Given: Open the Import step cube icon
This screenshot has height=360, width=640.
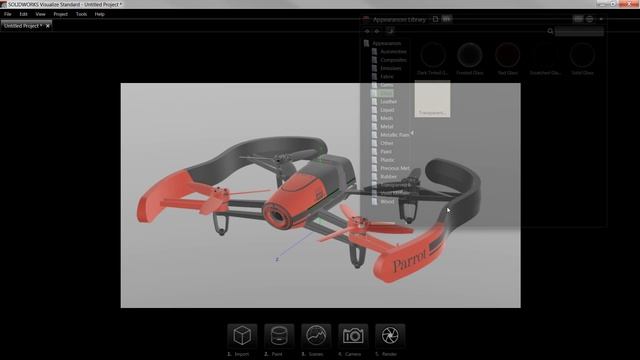Looking at the screenshot, I should (242, 336).
